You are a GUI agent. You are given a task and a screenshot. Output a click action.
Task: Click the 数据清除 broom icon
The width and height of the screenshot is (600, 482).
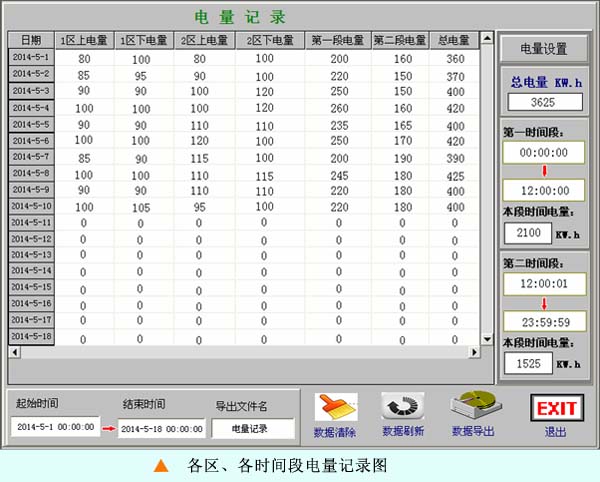coord(335,407)
